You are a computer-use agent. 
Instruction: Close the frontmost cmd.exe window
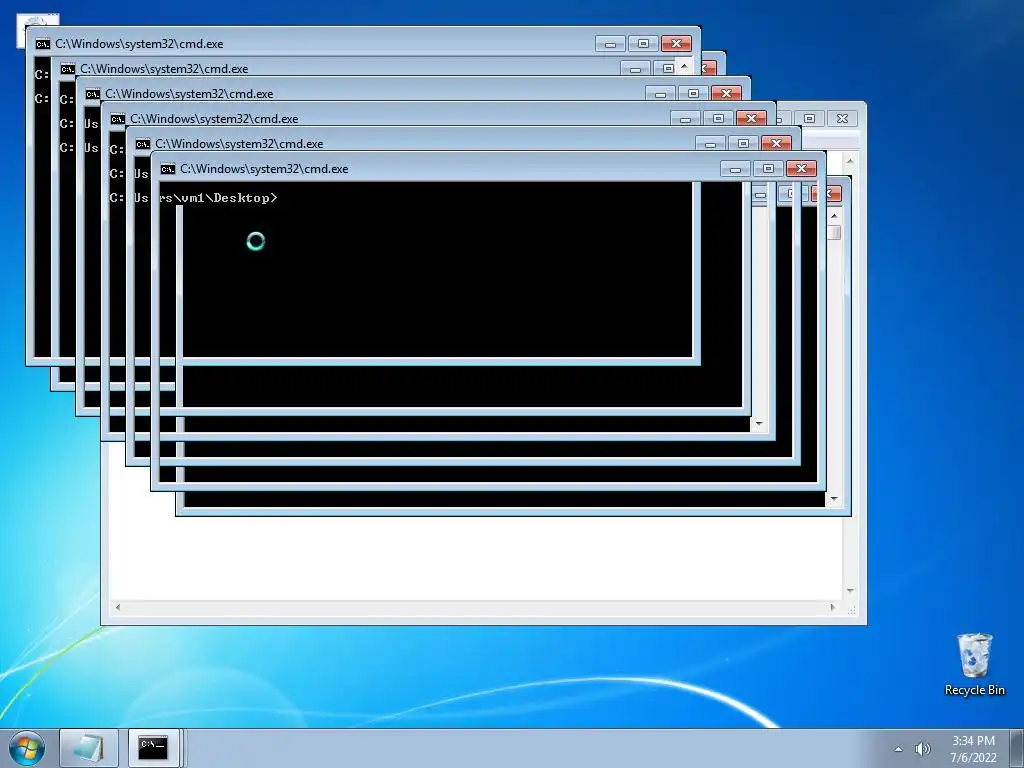pyautogui.click(x=801, y=168)
